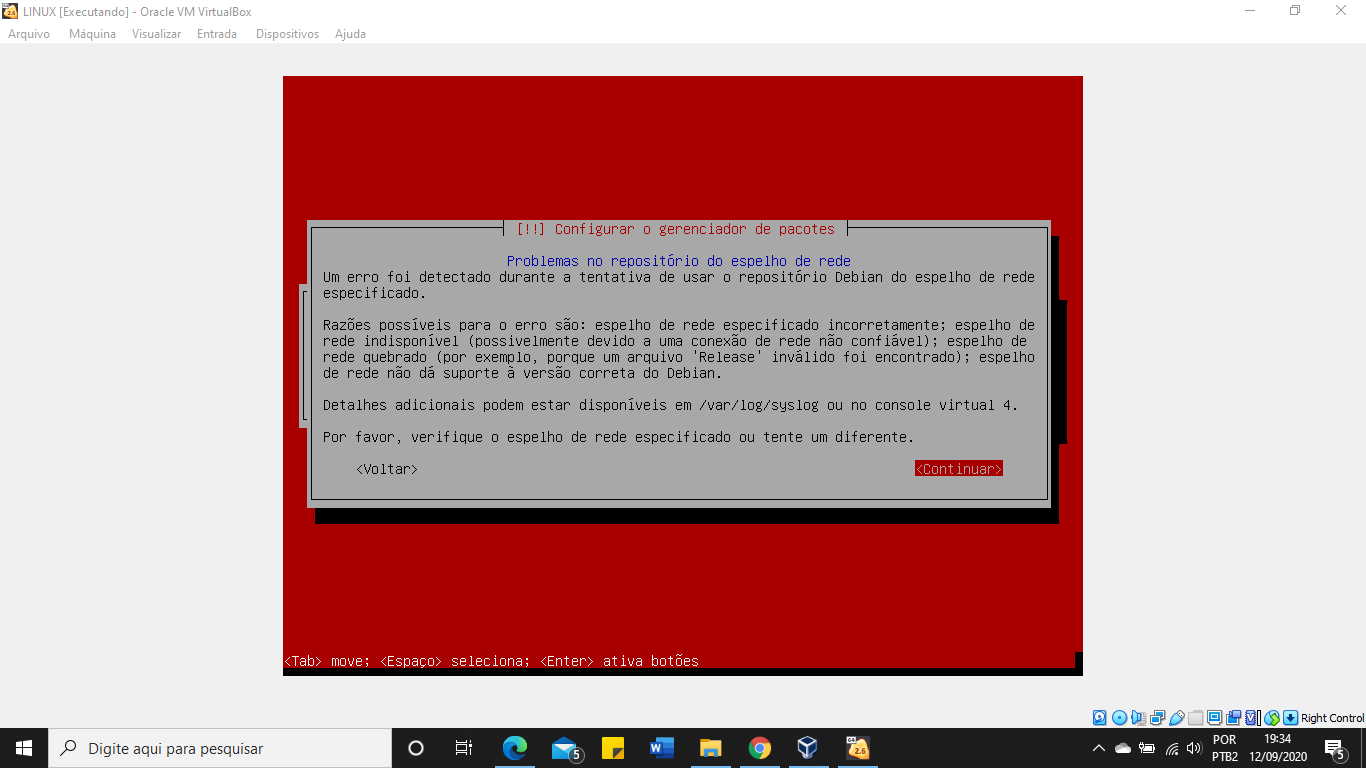1366x768 pixels.
Task: Open the Mail app in taskbar
Action: [x=564, y=748]
